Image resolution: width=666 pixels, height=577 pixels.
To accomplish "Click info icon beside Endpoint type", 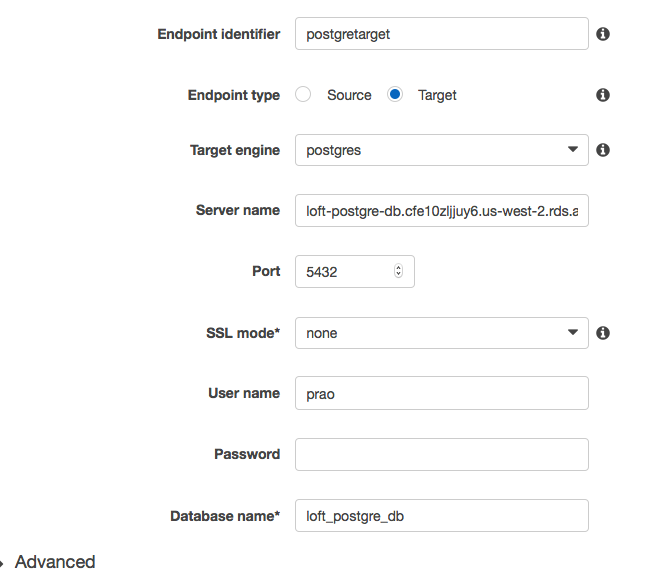I will click(x=603, y=95).
